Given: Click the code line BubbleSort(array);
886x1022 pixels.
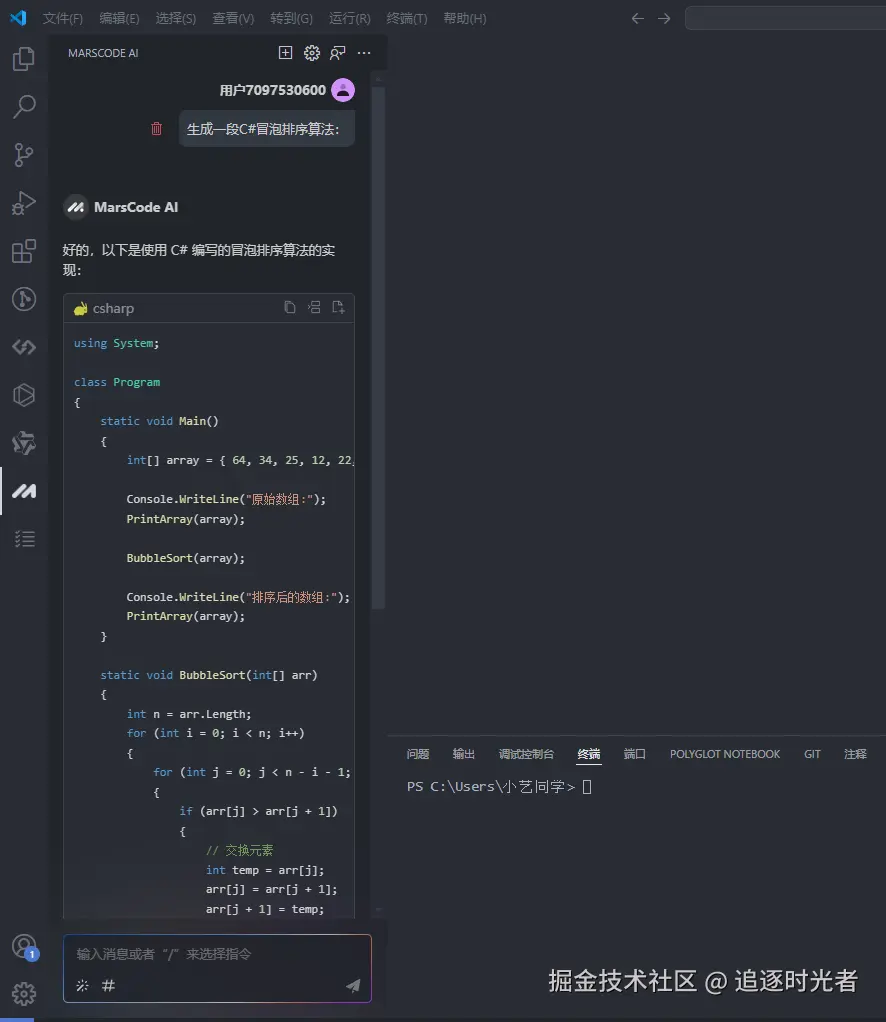Looking at the screenshot, I should click(186, 558).
